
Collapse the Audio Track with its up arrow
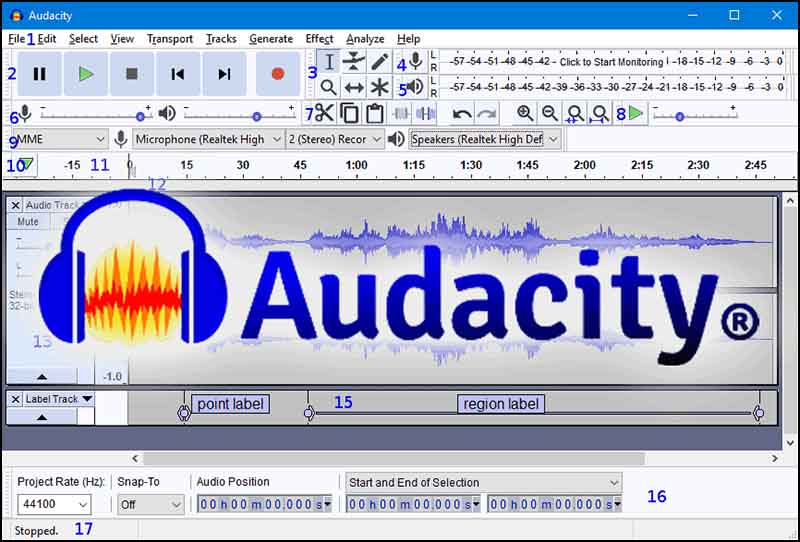click(42, 377)
